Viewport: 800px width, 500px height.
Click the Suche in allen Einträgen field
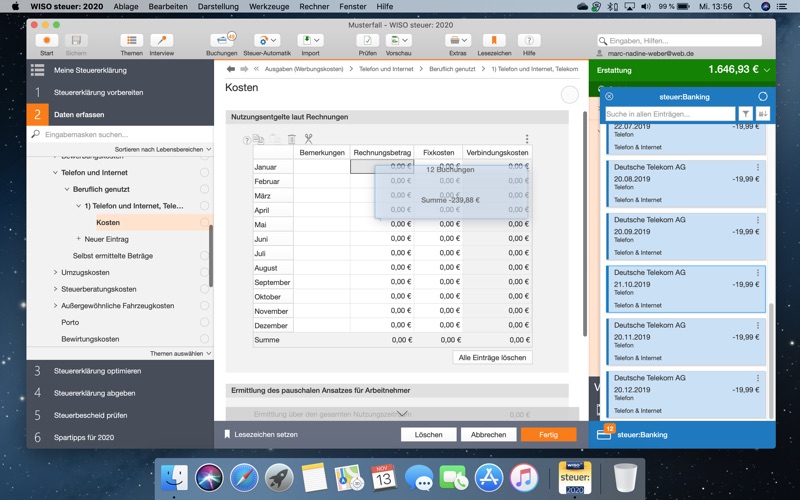[670, 114]
